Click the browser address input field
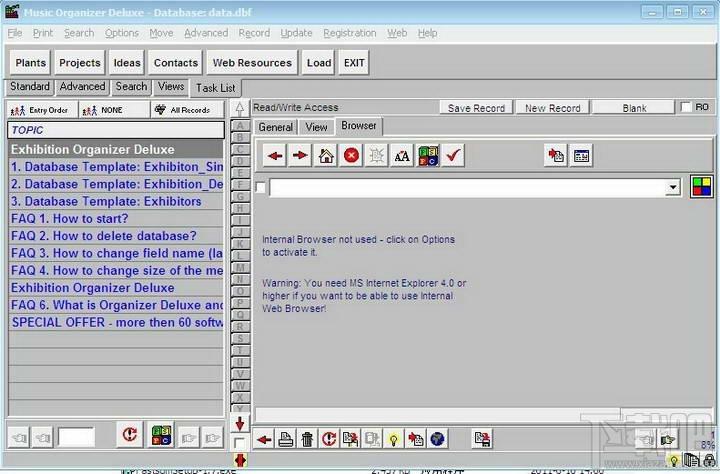 click(467, 187)
